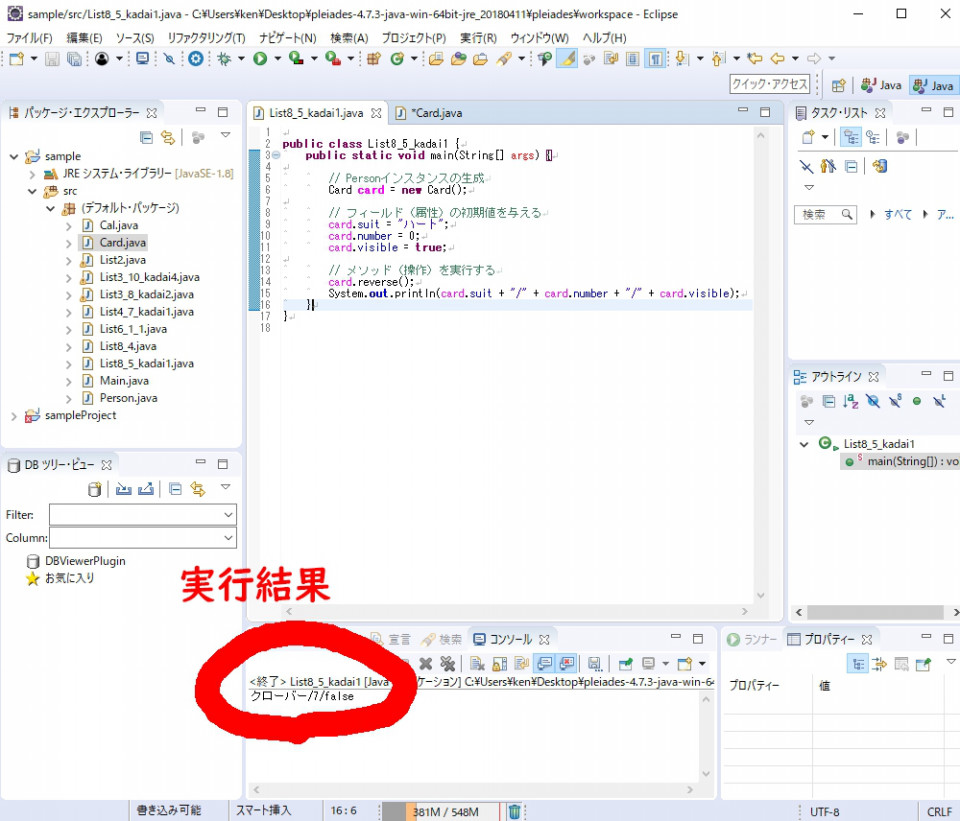Open the Open Perspective icon
Screen dimensions: 960x821
838,86
